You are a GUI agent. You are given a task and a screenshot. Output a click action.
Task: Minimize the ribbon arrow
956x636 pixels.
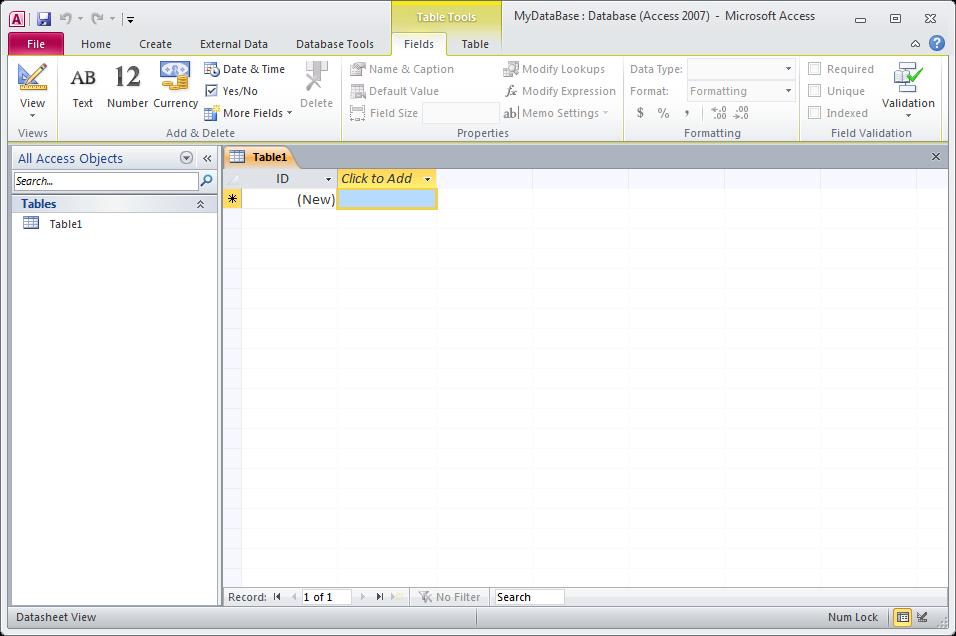(915, 43)
